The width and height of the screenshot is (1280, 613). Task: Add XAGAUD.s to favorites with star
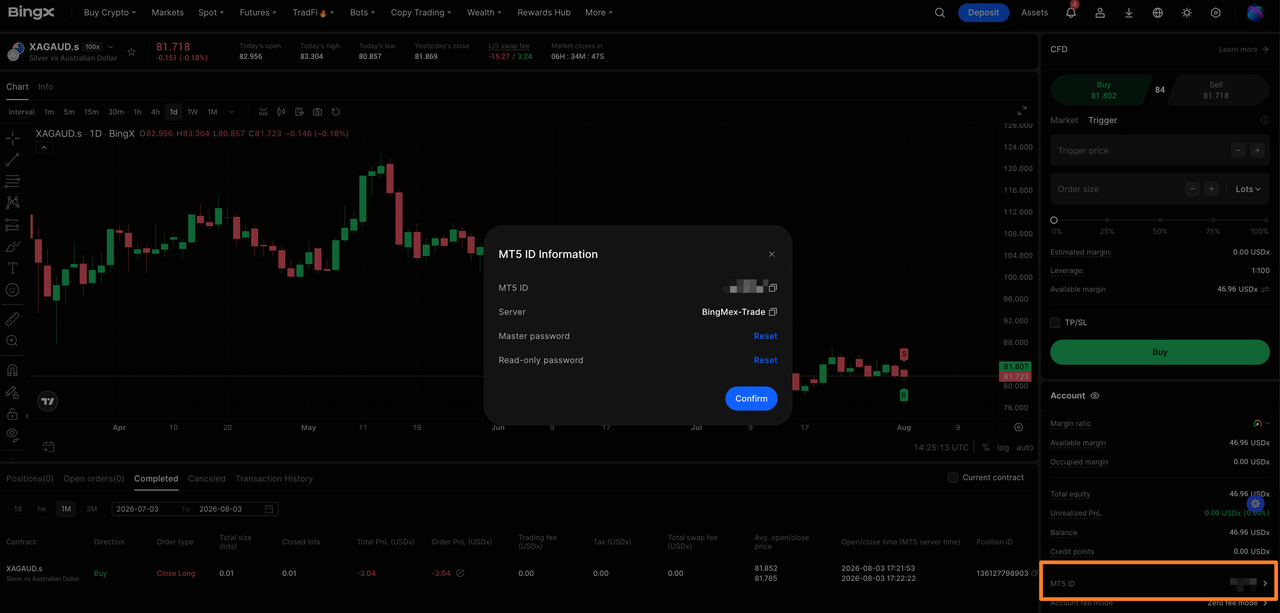click(x=131, y=51)
